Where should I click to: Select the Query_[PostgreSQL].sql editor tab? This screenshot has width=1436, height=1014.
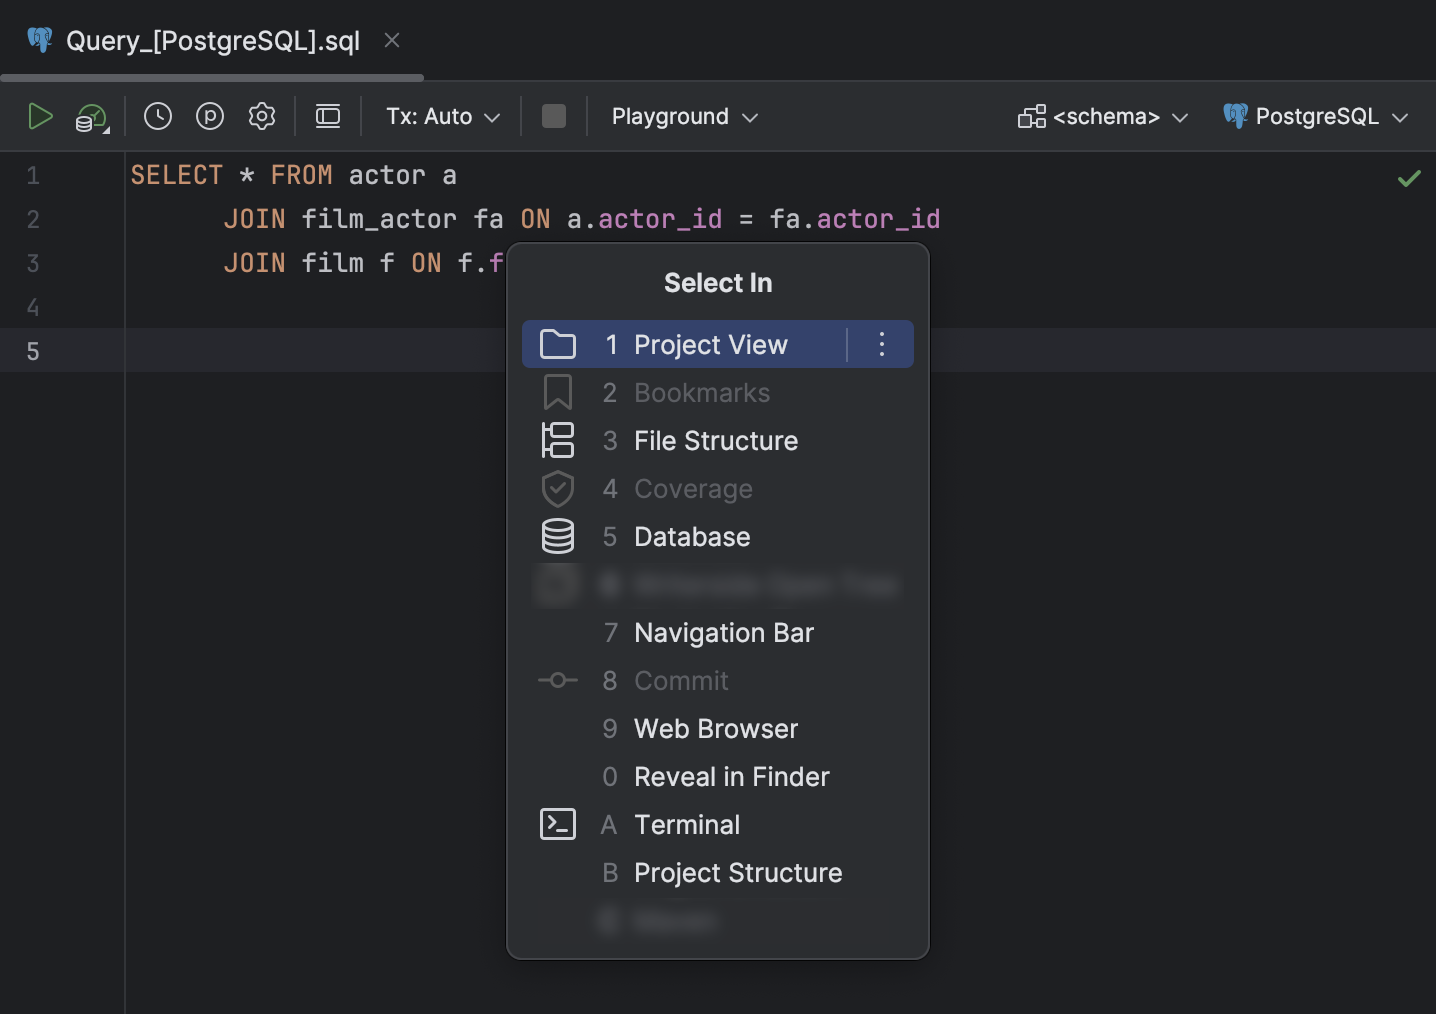(210, 40)
